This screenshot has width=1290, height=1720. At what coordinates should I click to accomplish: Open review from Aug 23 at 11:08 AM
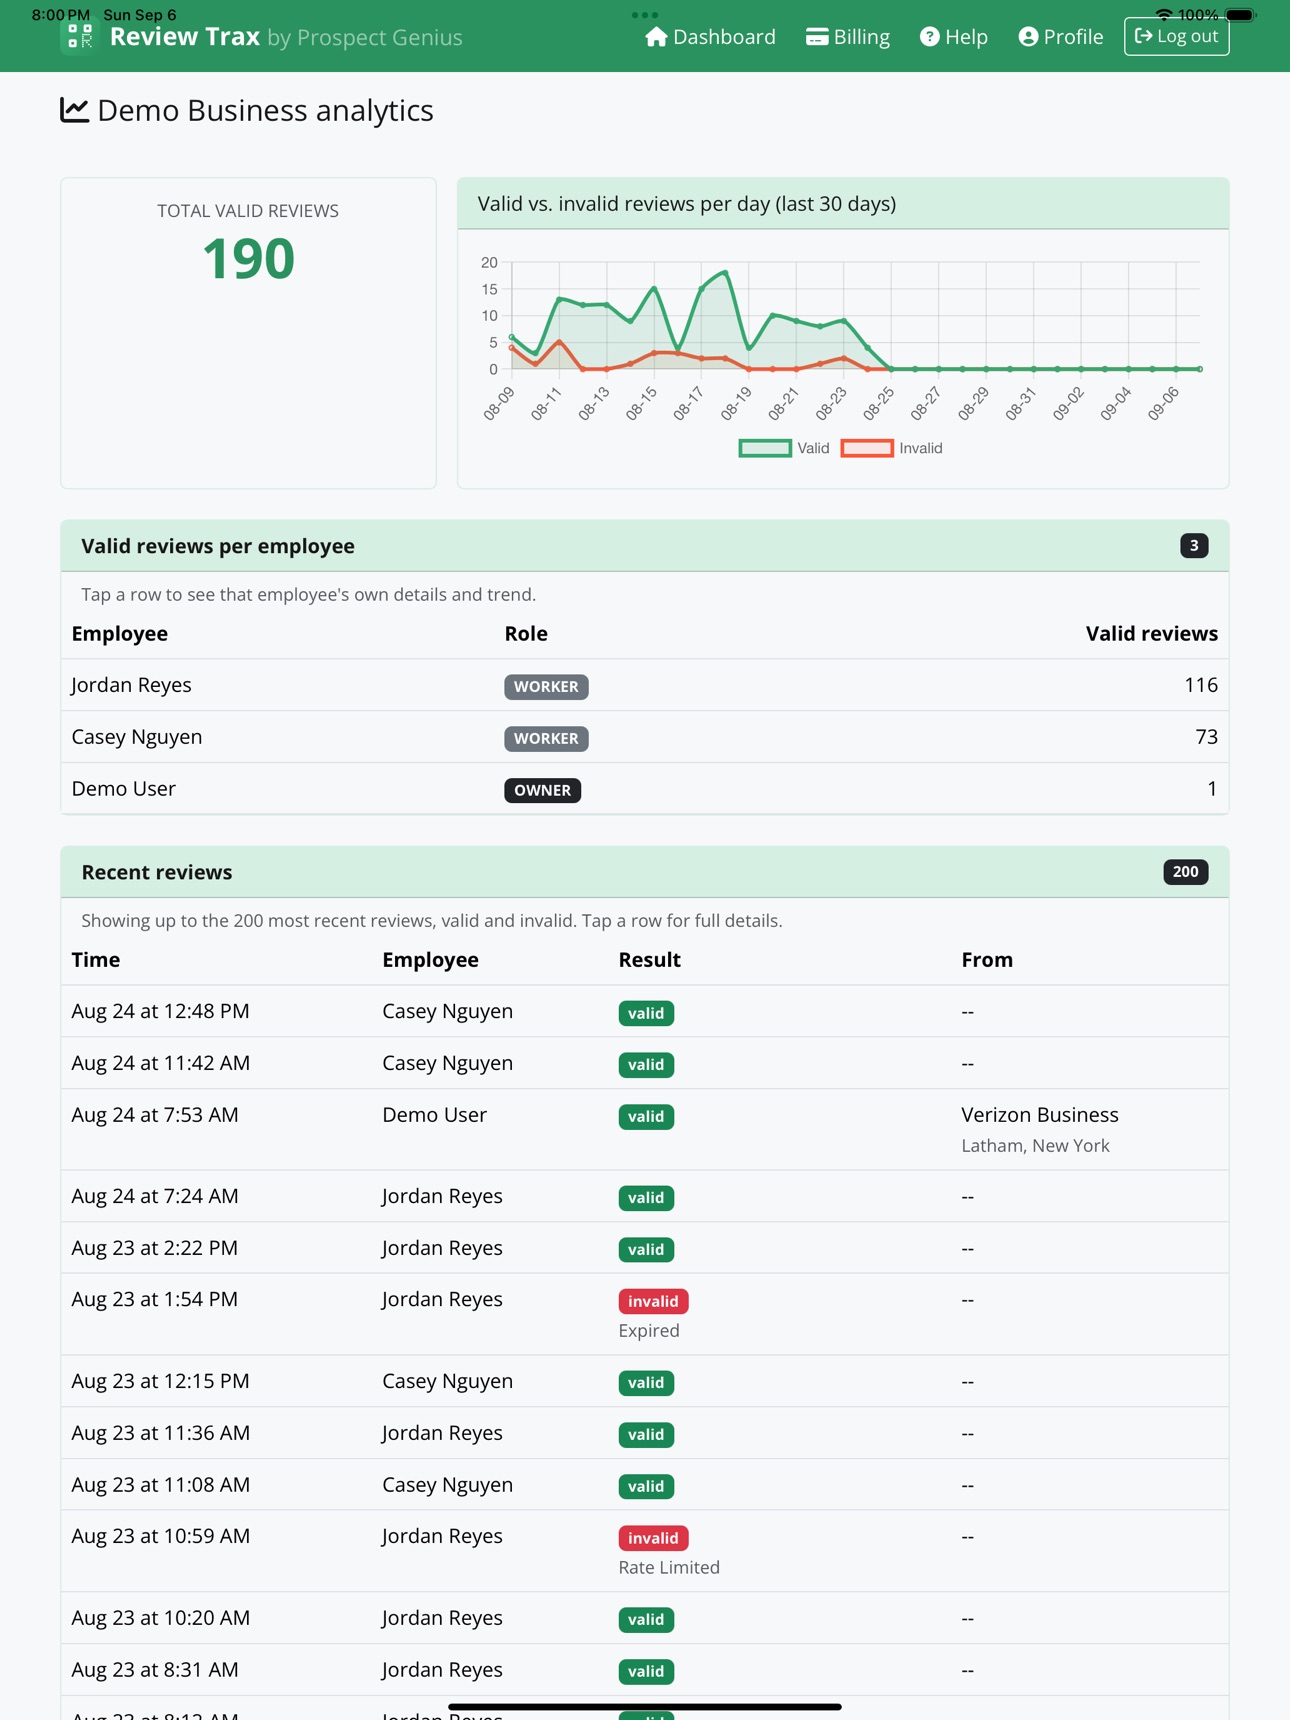pos(645,1485)
